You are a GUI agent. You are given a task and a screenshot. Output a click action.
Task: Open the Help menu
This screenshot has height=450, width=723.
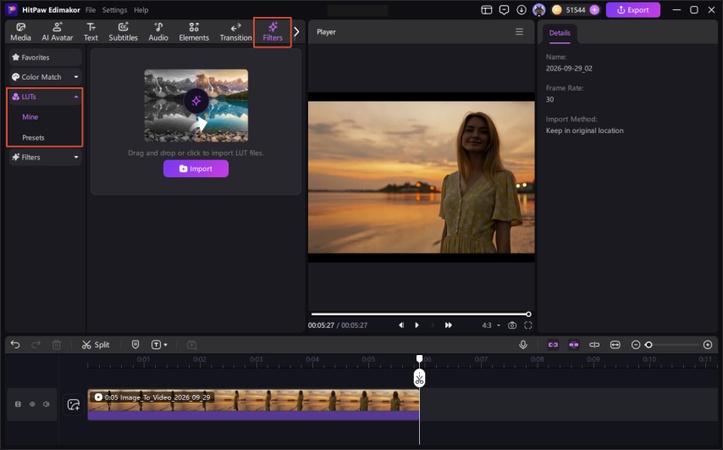pyautogui.click(x=141, y=10)
